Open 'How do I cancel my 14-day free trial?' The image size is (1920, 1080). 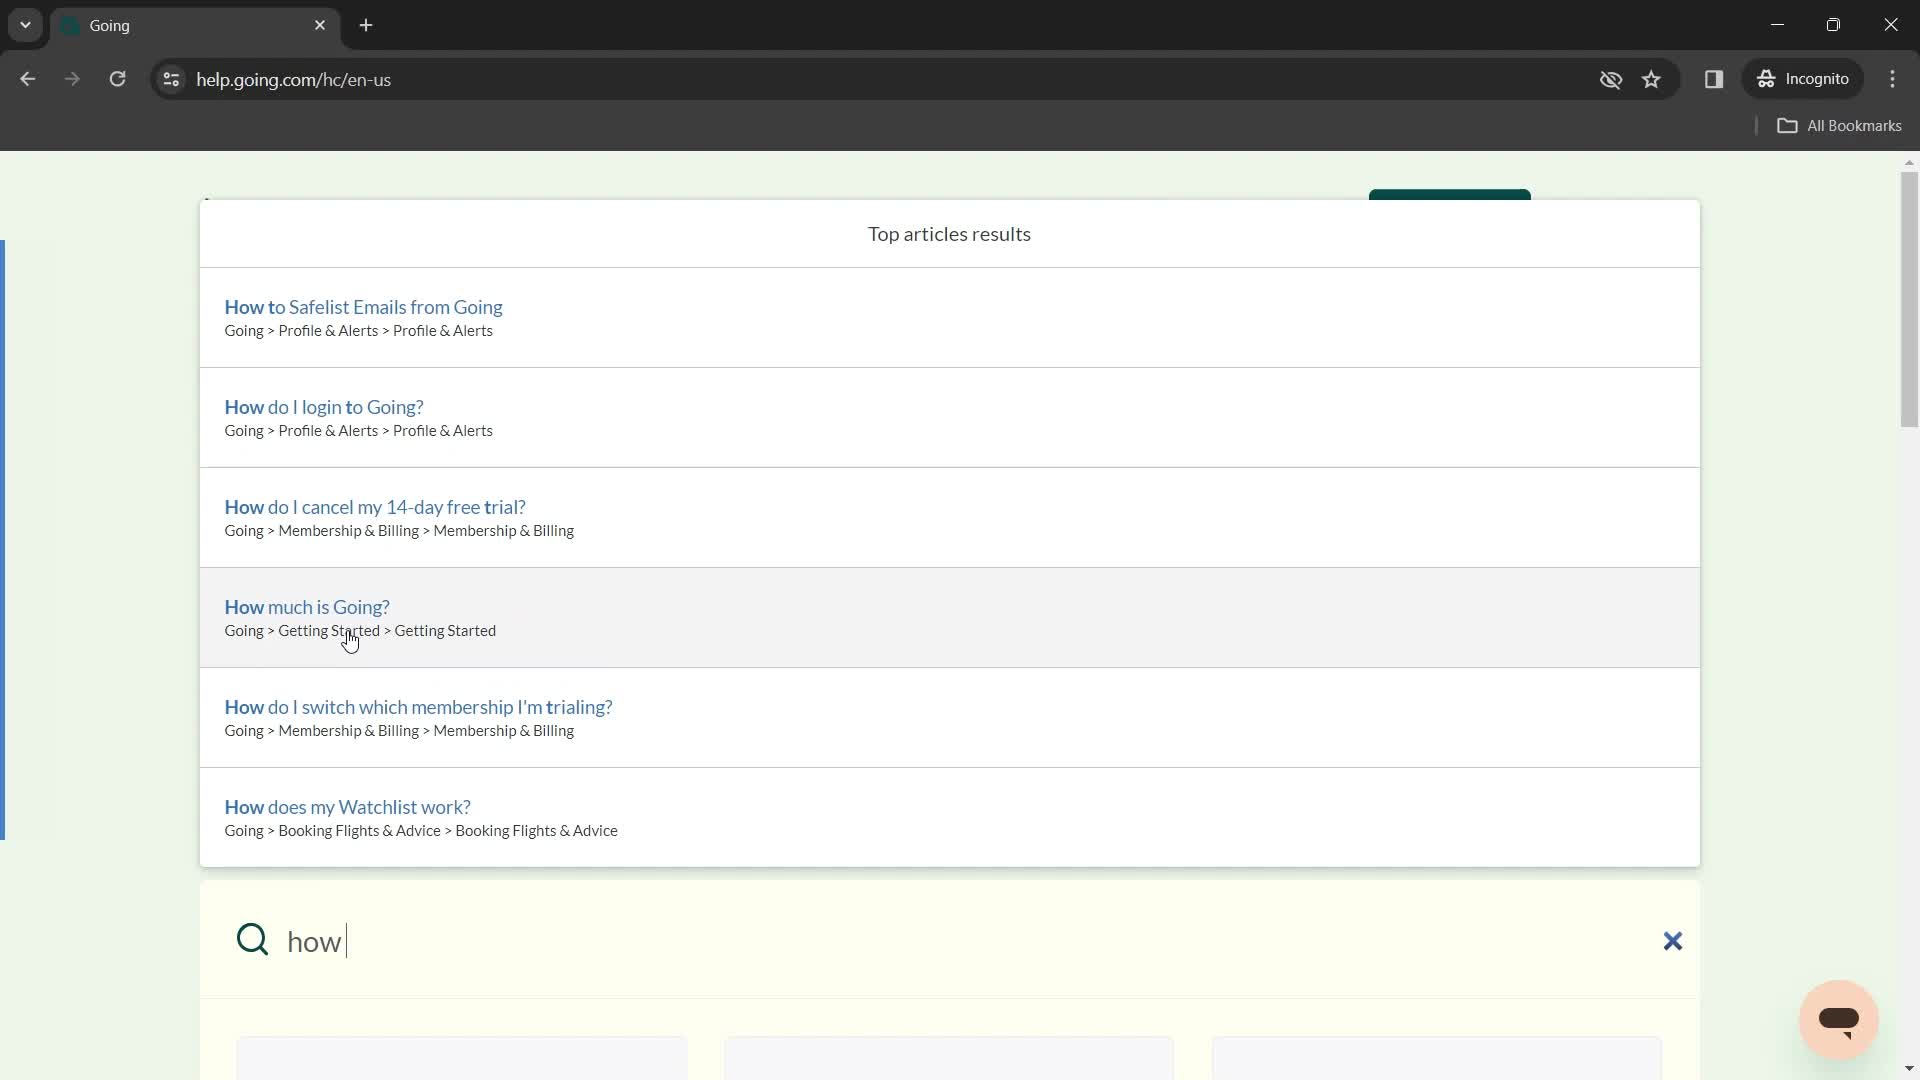click(374, 507)
